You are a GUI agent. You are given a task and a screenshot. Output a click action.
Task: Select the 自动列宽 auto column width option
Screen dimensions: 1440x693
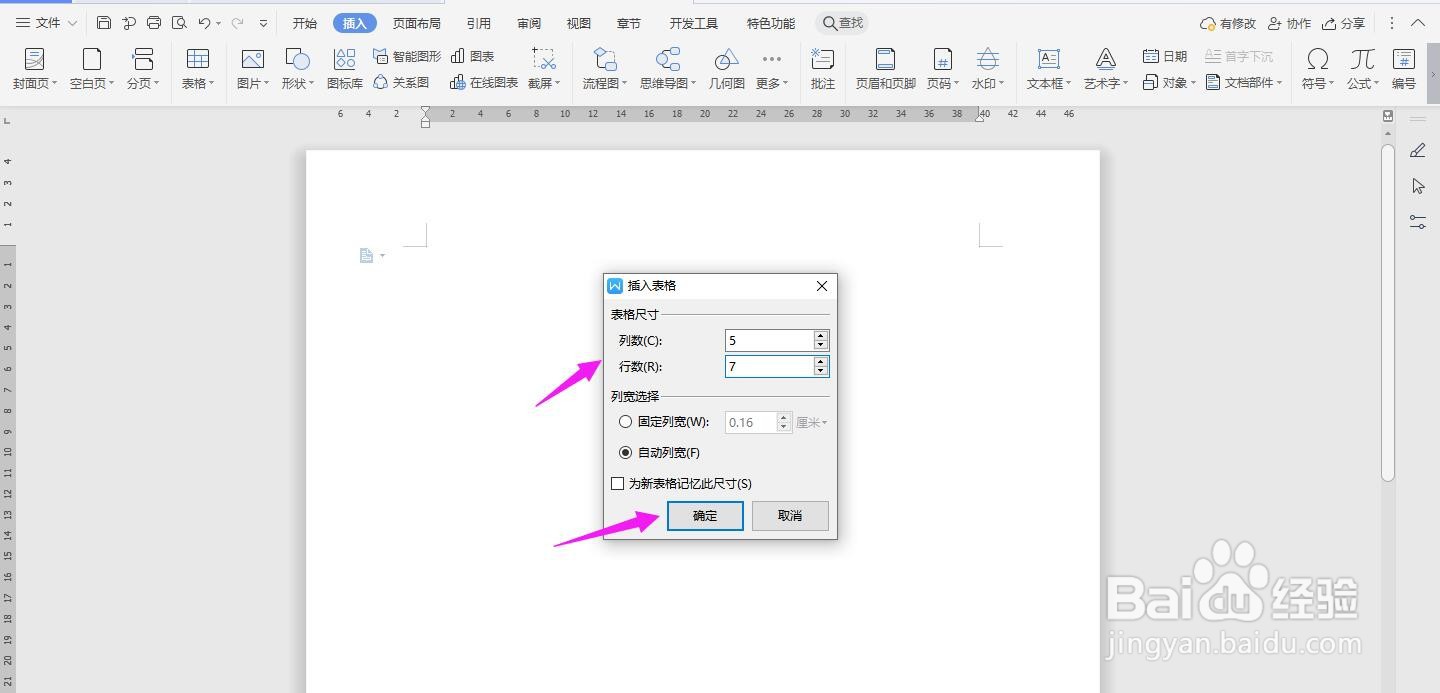click(x=660, y=453)
